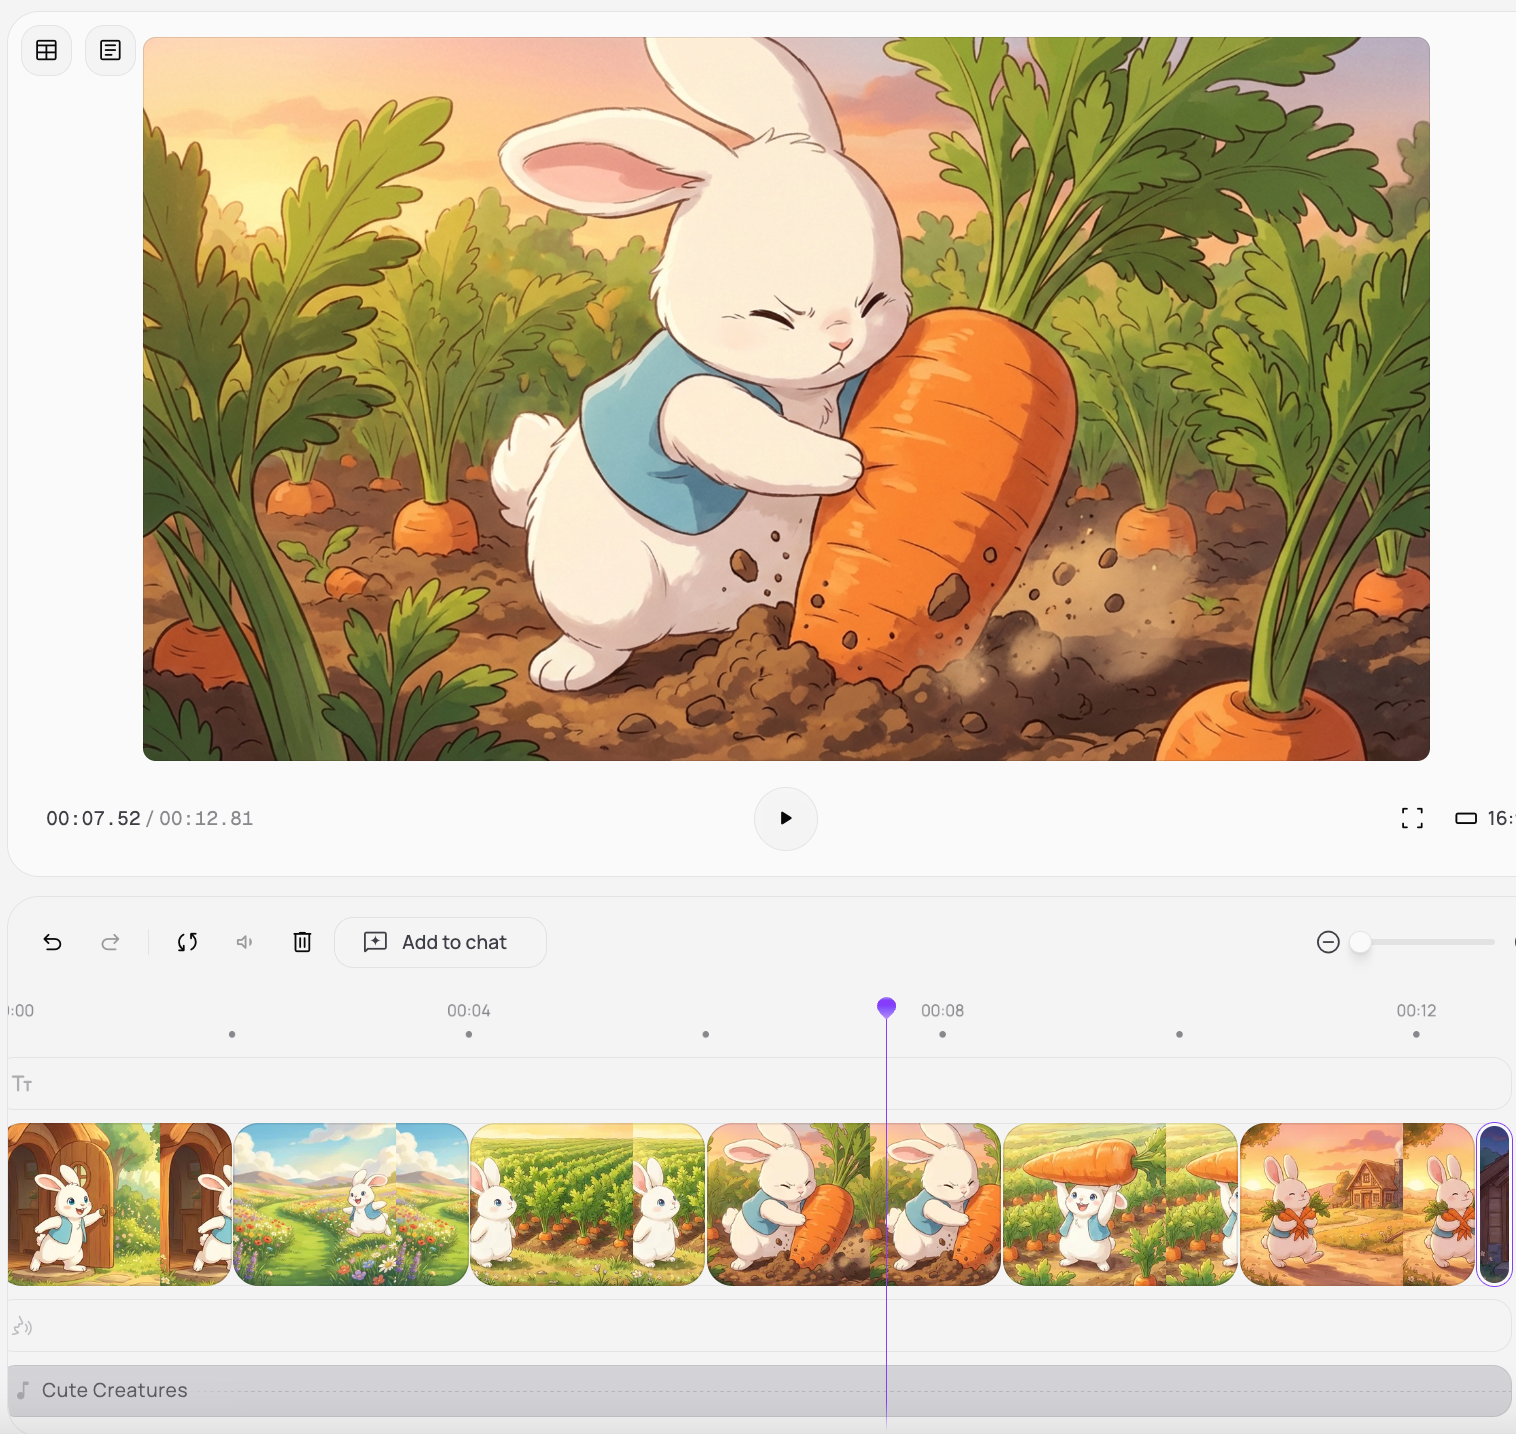Regenerate the selected clip
This screenshot has width=1516, height=1434.
point(187,942)
